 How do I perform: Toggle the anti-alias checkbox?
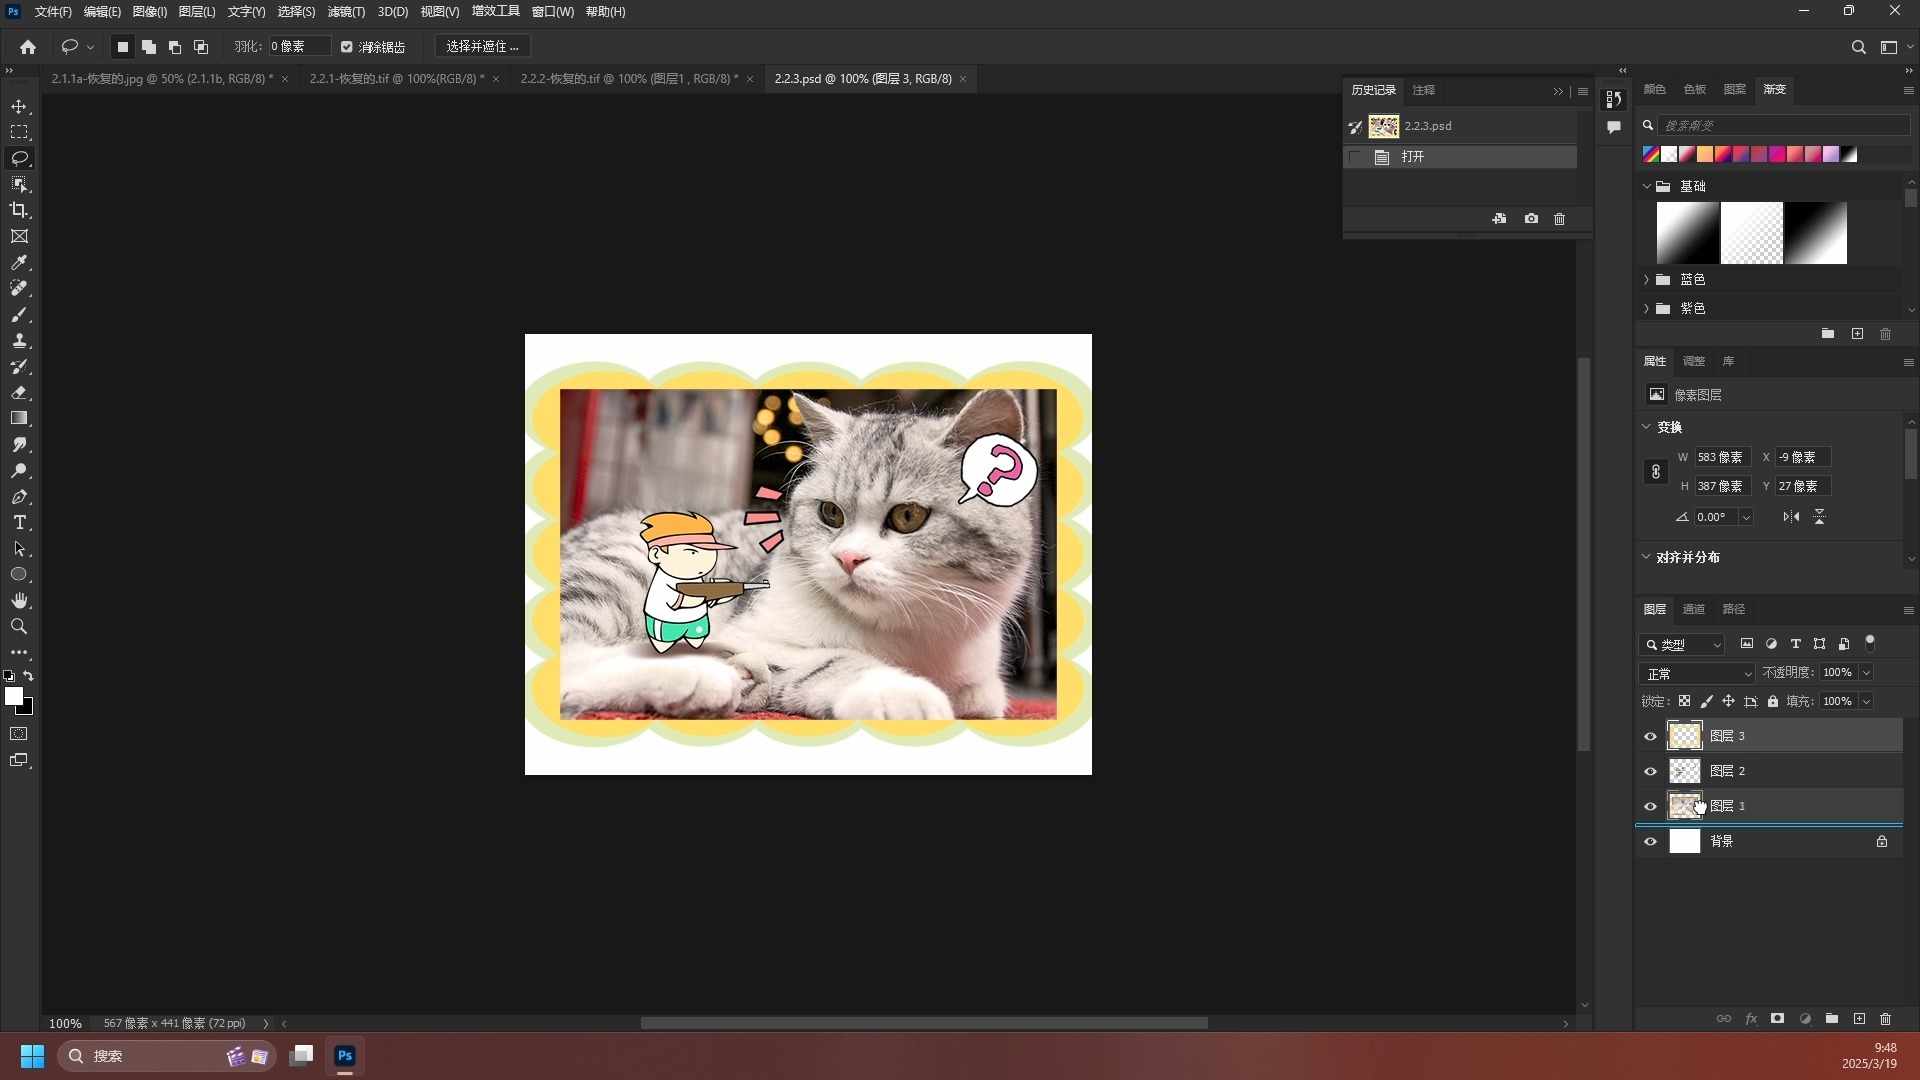[347, 47]
